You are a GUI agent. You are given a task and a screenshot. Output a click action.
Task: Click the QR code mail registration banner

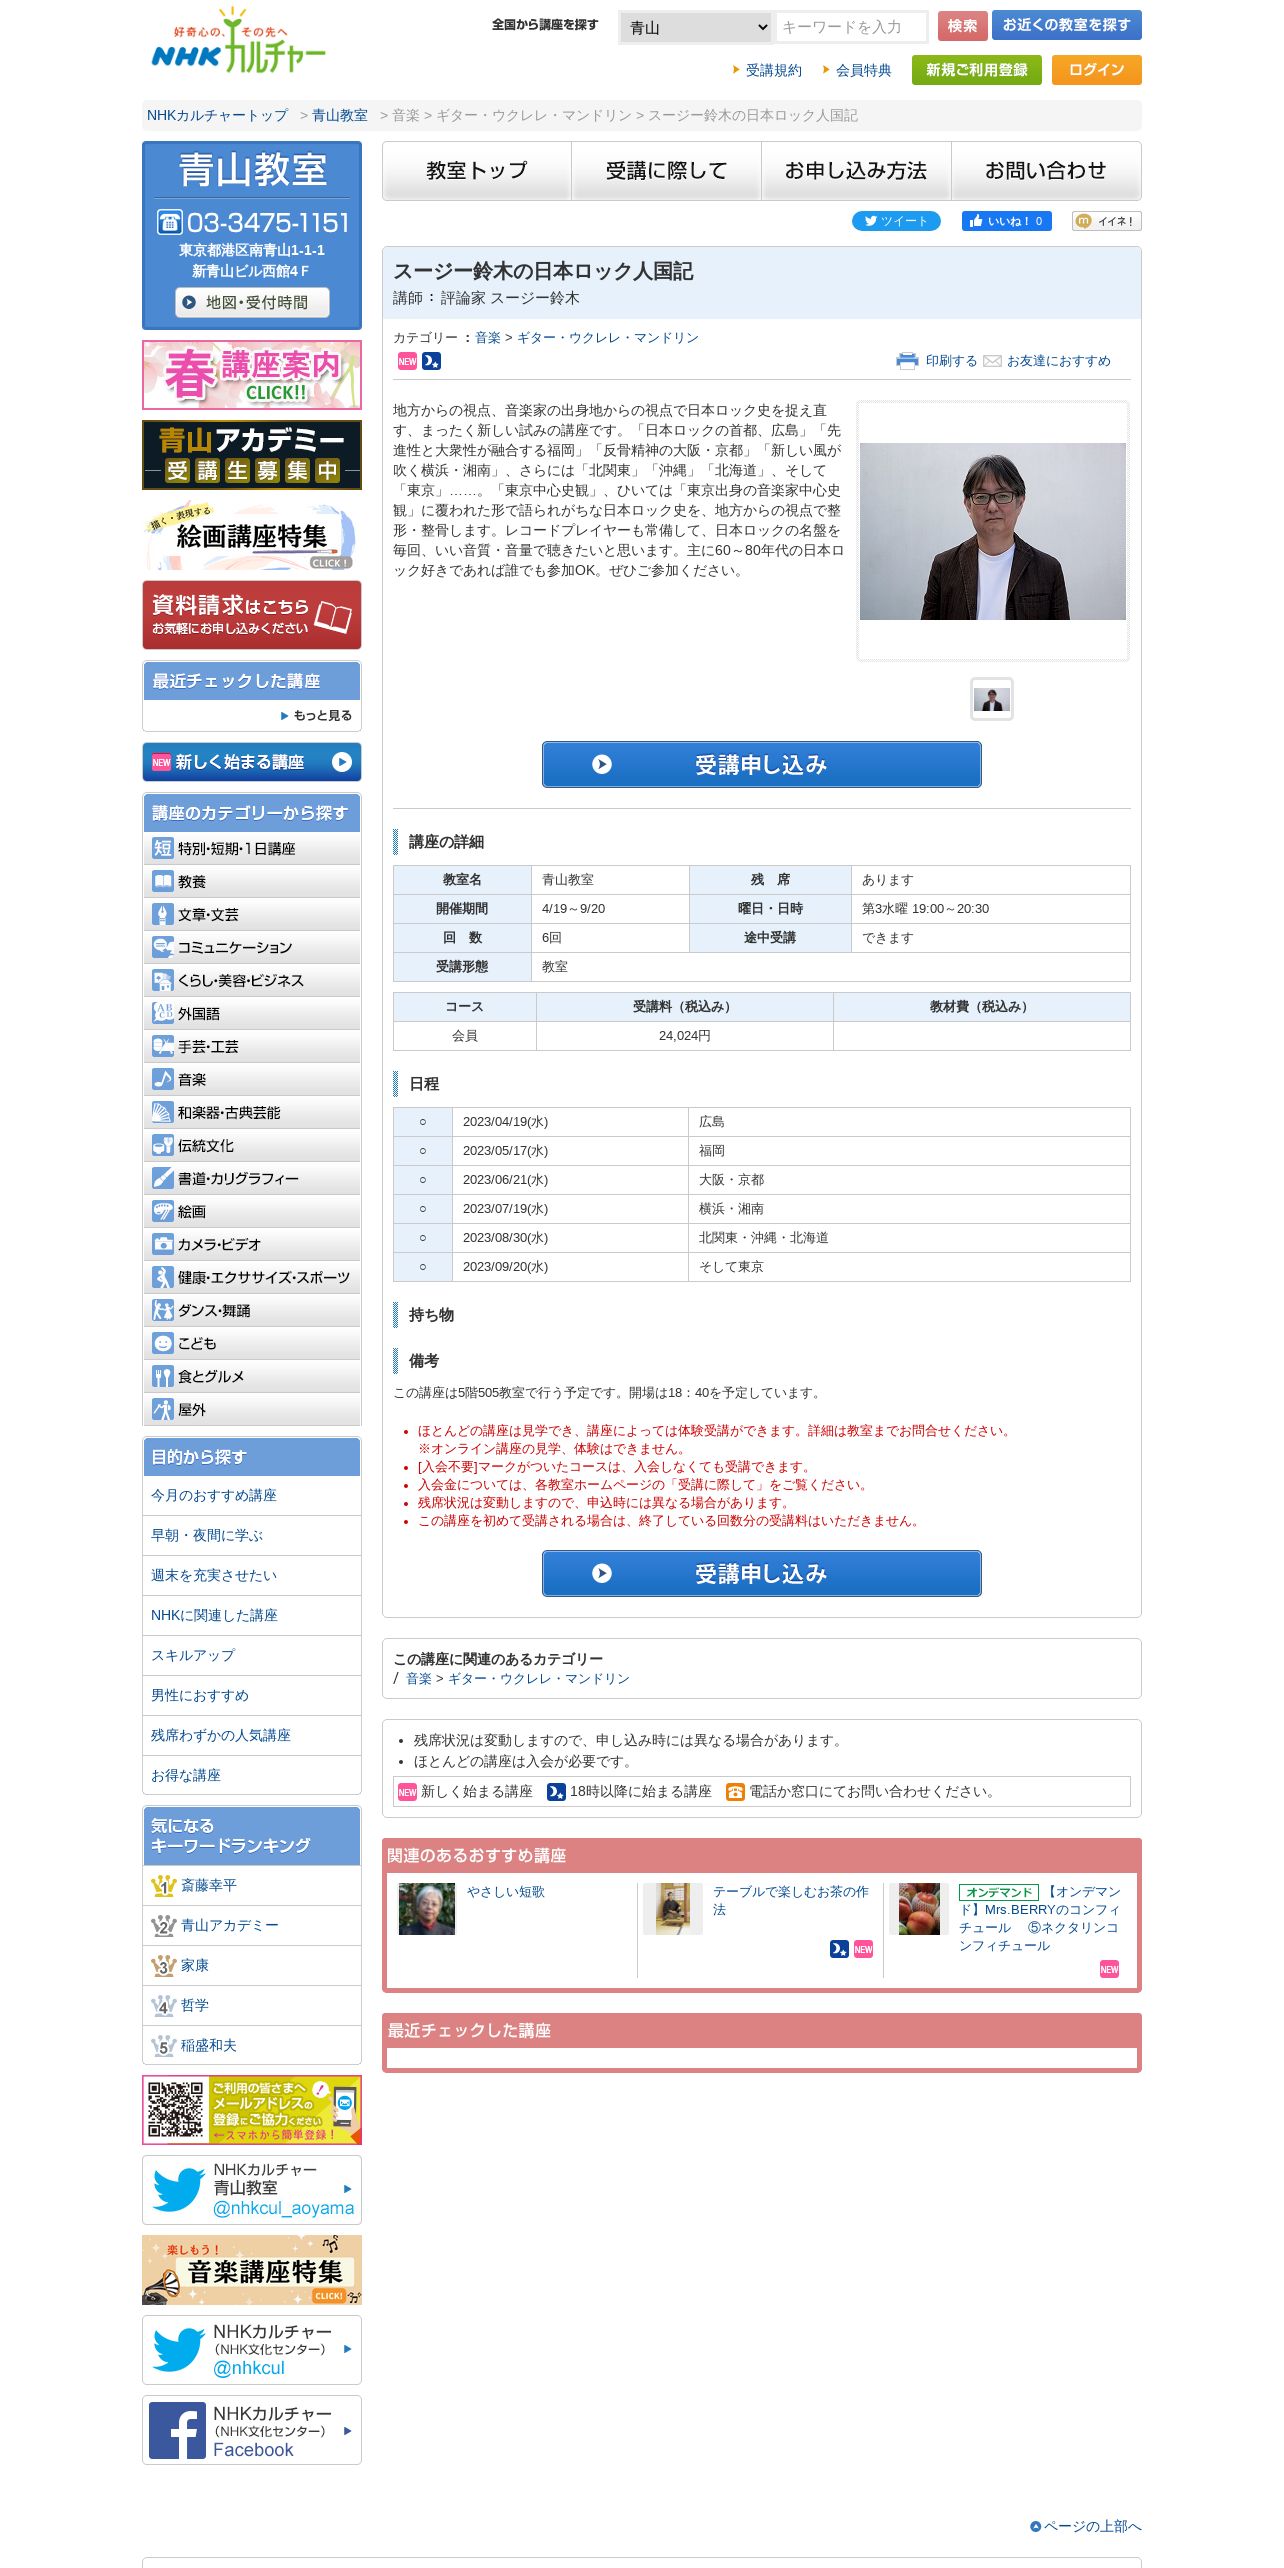pos(252,2110)
